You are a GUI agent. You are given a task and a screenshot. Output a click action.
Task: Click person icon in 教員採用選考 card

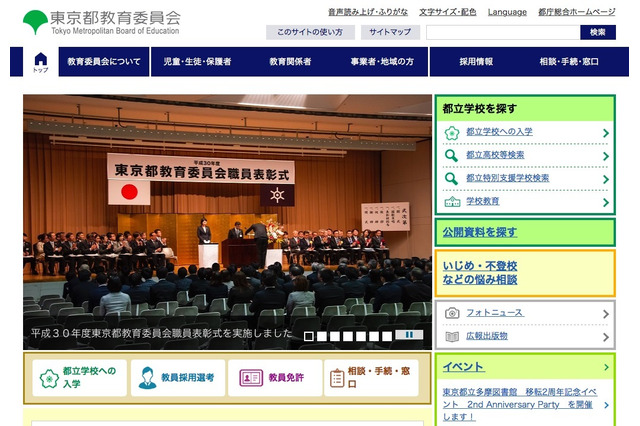(147, 377)
